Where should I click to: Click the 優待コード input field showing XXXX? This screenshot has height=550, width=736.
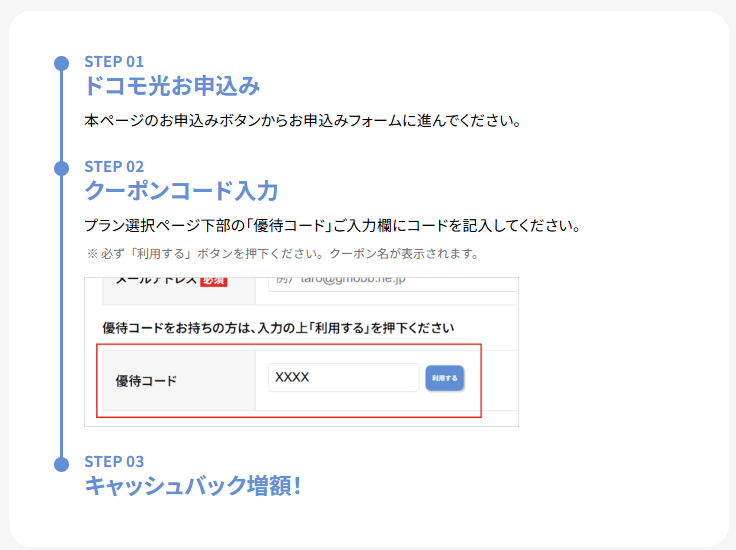pos(343,377)
